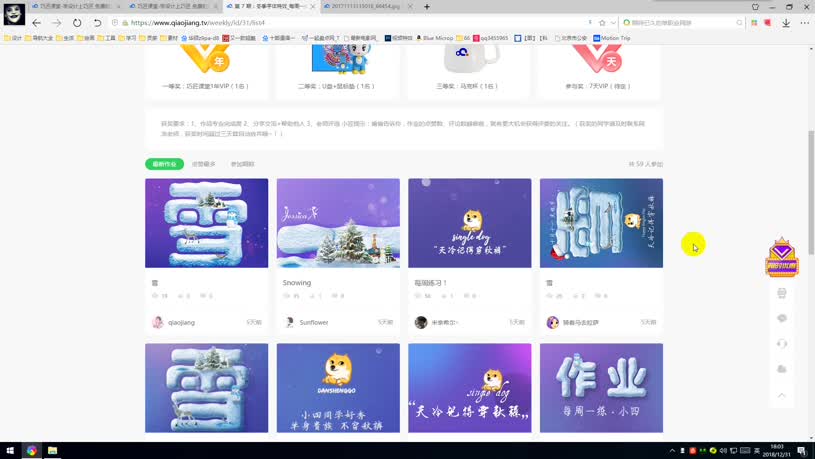Click the taskbar clock showing 18:03
Viewport: 815px width, 459px height.
coord(777,451)
